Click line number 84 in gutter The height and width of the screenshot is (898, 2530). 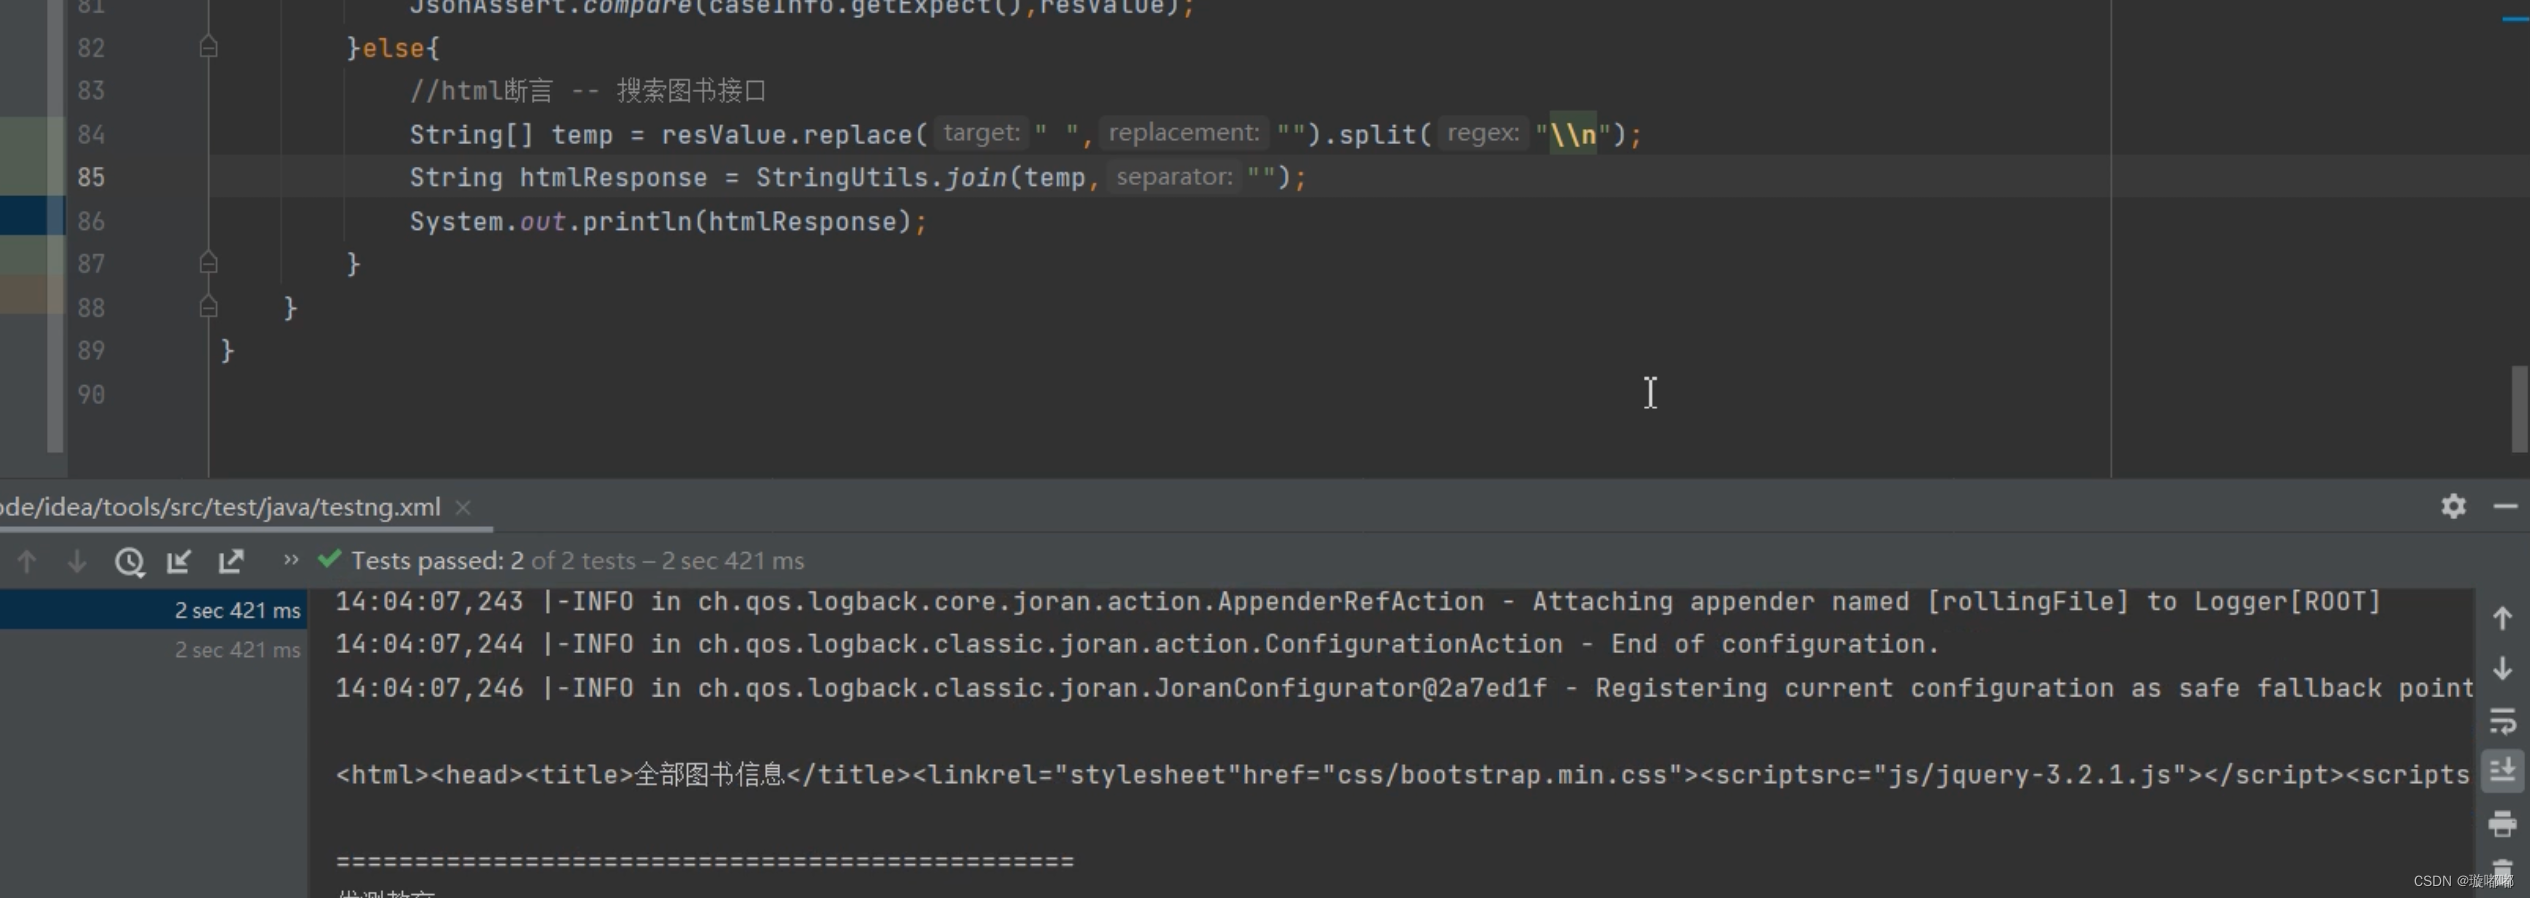tap(91, 134)
